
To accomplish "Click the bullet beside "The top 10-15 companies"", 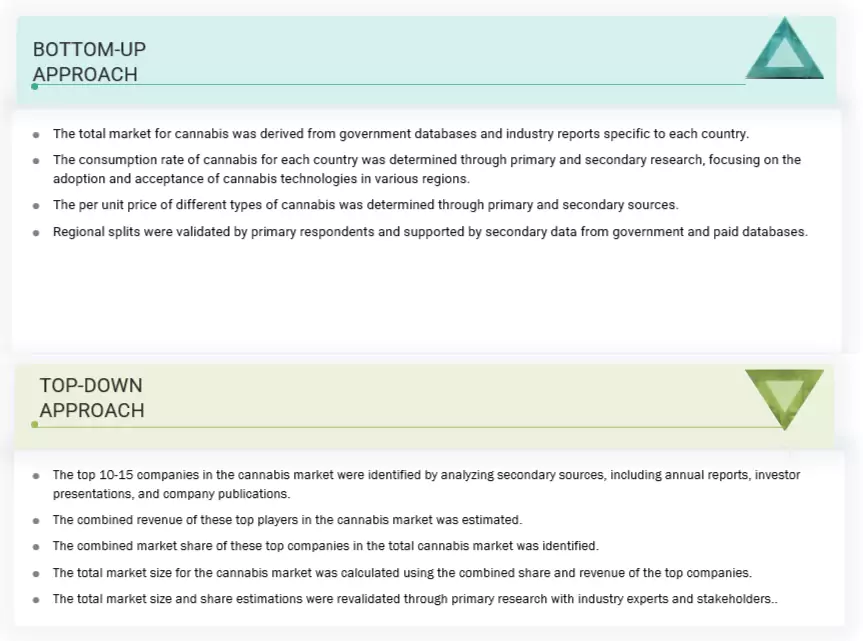I will [37, 476].
